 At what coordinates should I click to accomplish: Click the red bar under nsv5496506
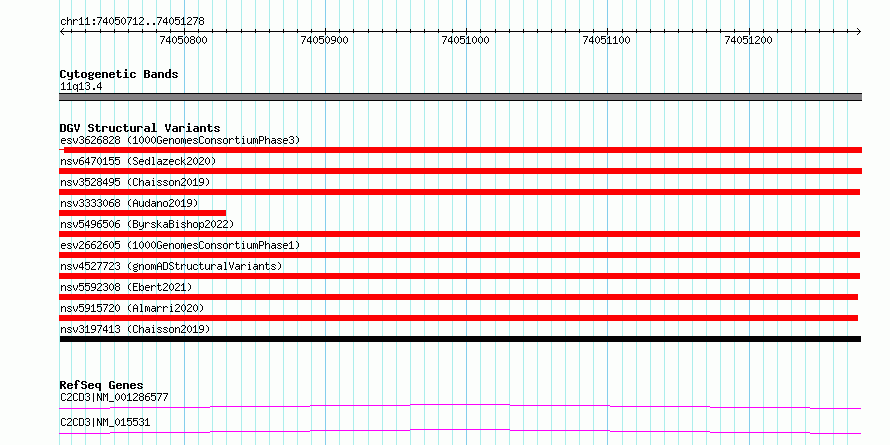click(x=460, y=234)
